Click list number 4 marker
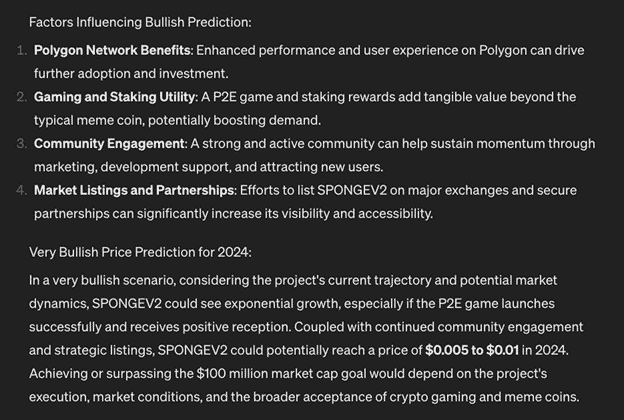 [x=22, y=190]
